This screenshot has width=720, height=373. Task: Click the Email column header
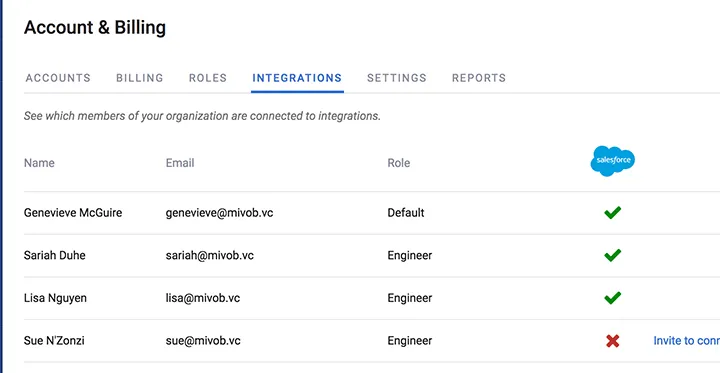coord(180,163)
